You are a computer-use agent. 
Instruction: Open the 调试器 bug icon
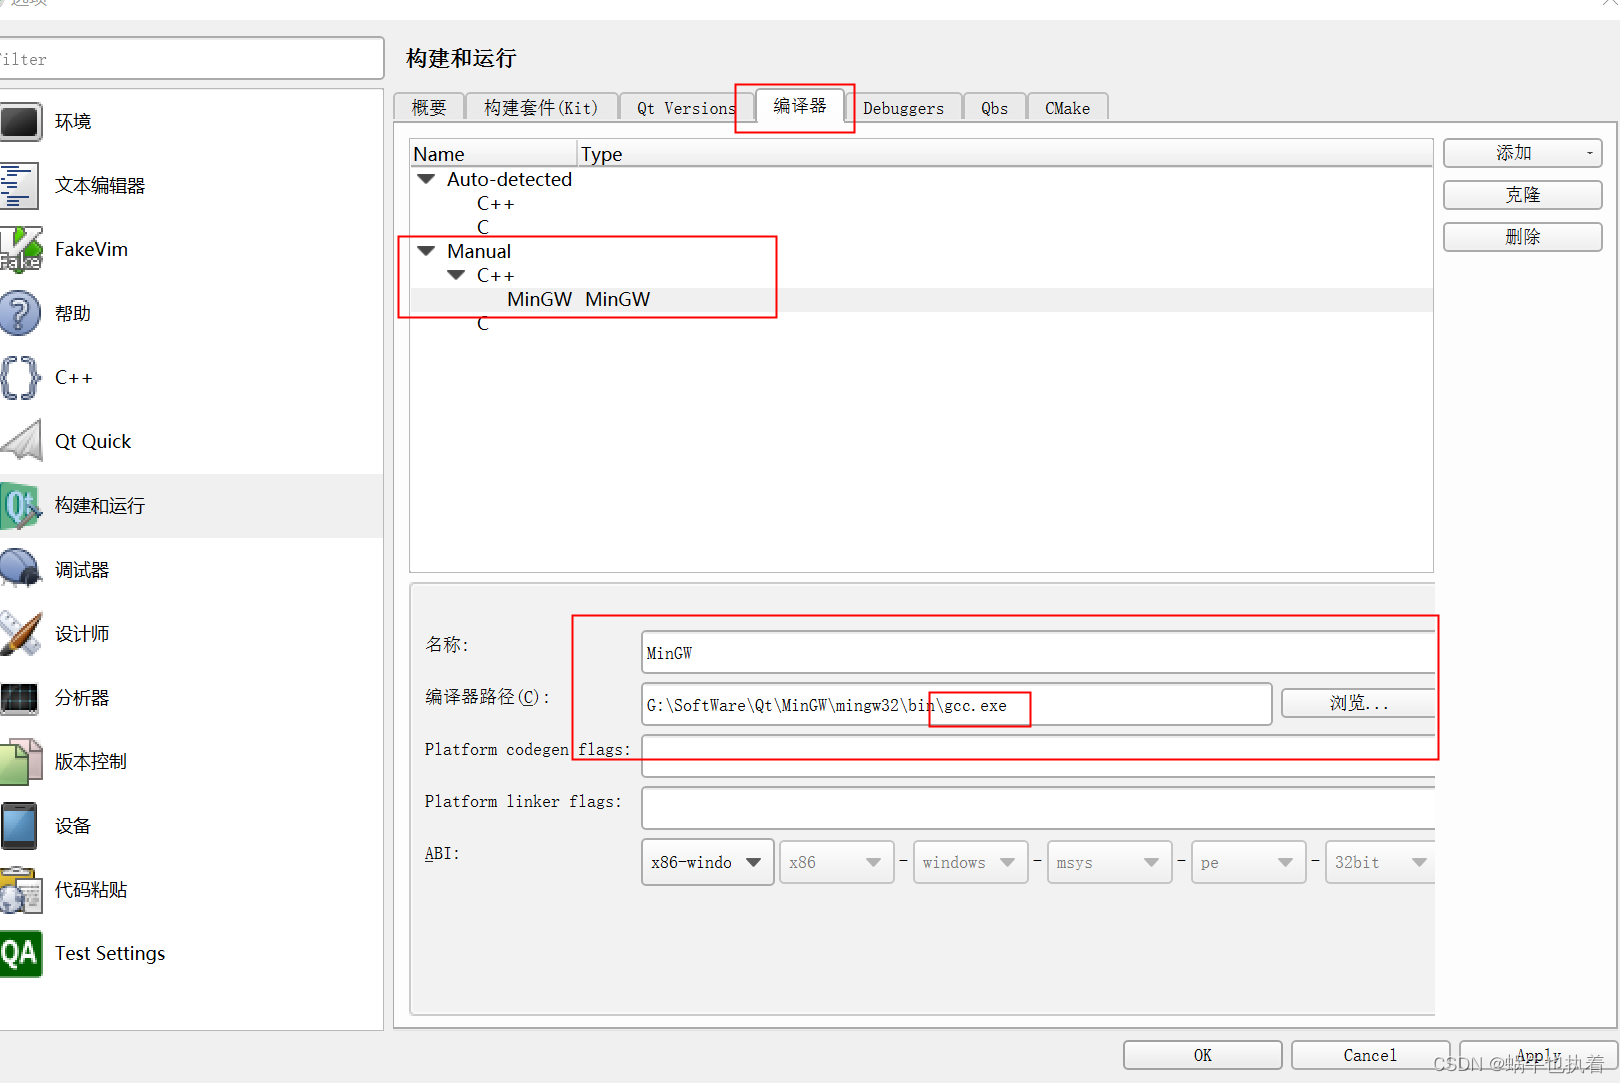[x=20, y=569]
